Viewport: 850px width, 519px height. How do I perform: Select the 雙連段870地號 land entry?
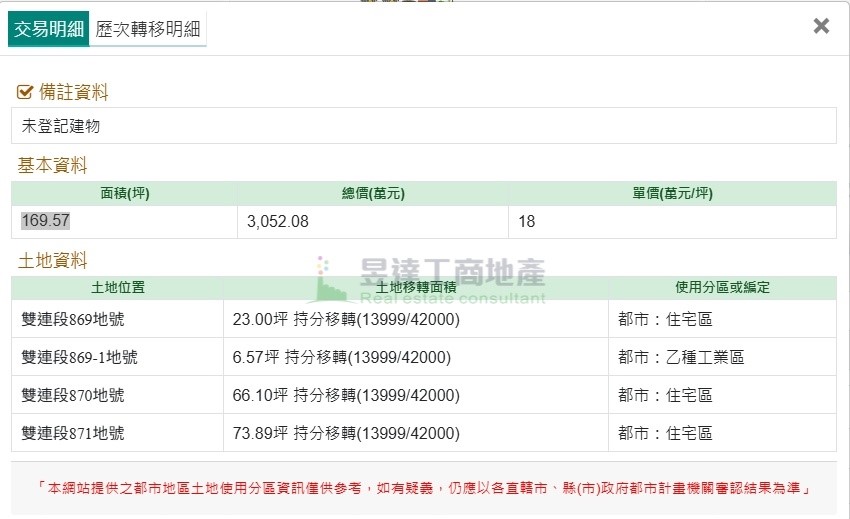[73, 395]
